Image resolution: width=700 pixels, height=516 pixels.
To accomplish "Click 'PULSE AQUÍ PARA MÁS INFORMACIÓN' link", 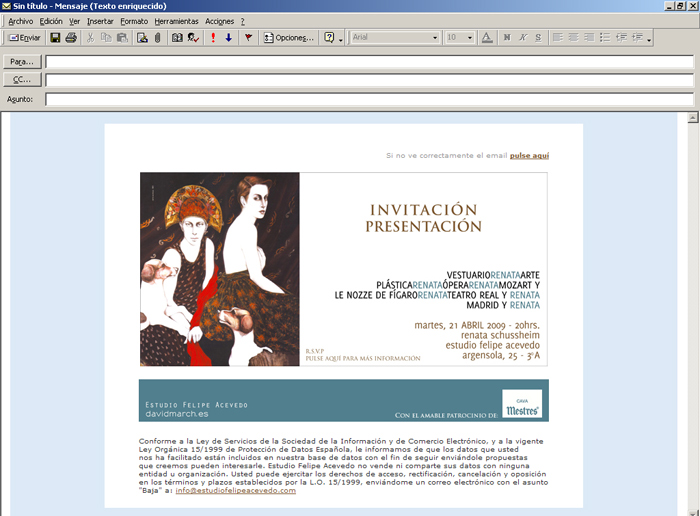I will tap(363, 358).
